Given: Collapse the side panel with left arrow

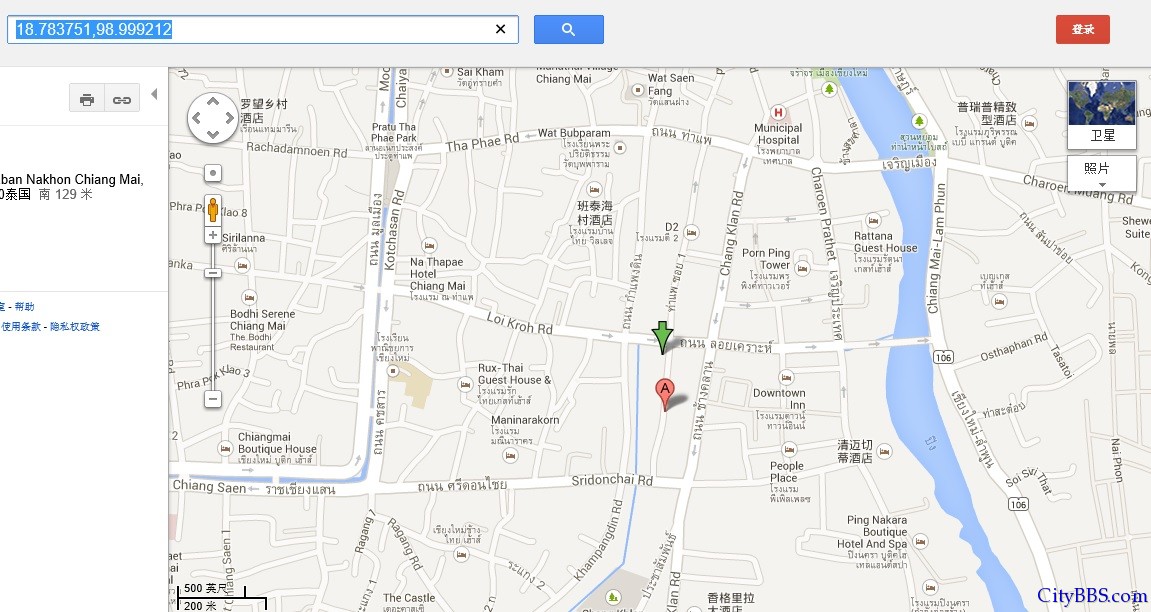Looking at the screenshot, I should tap(154, 94).
